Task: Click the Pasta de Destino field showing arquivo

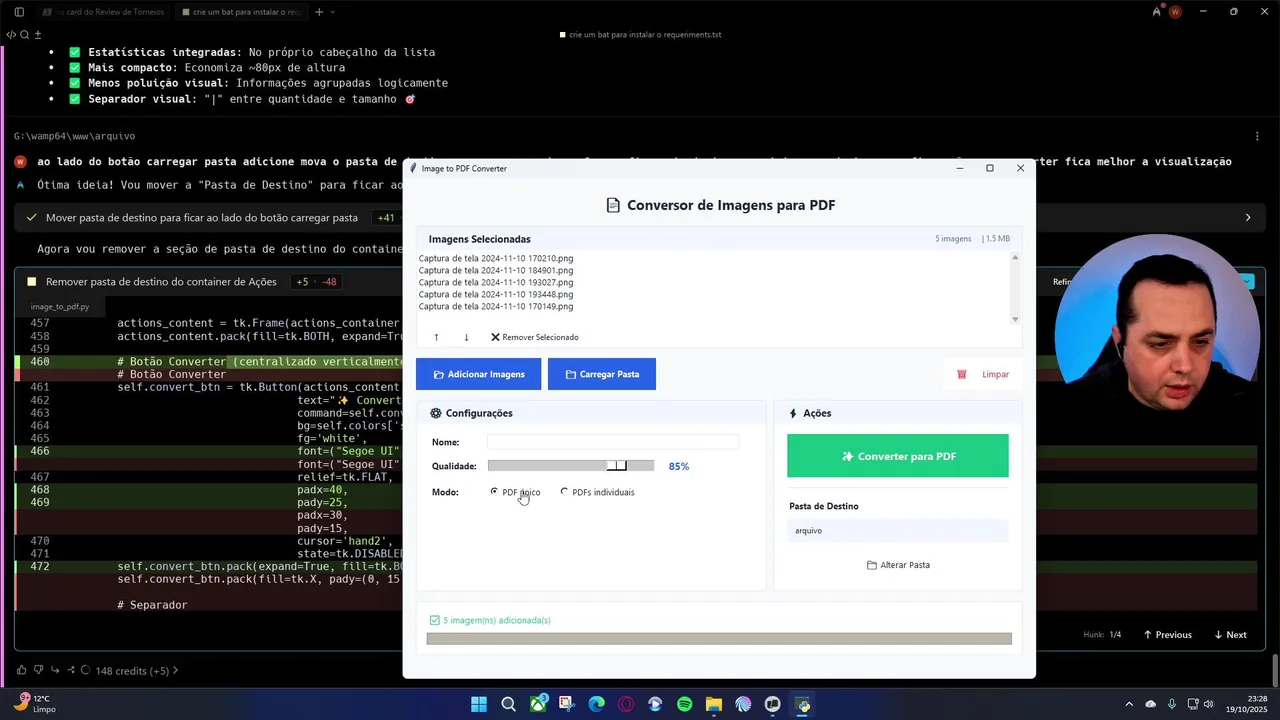Action: pos(898,531)
